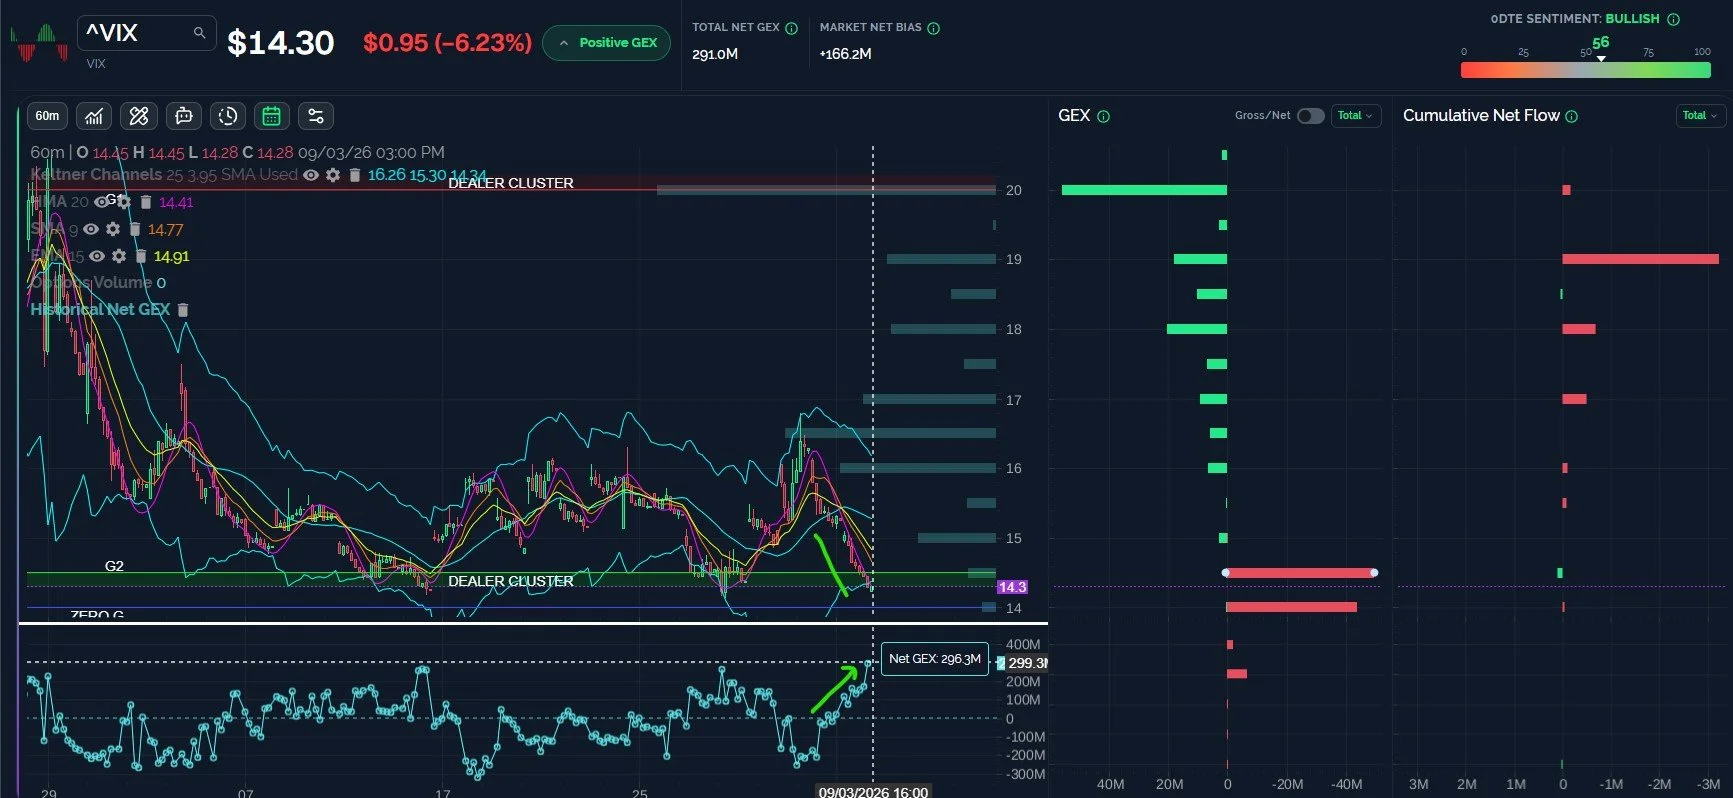Delete the Keltner Channels indicator
1733x798 pixels.
pos(354,175)
